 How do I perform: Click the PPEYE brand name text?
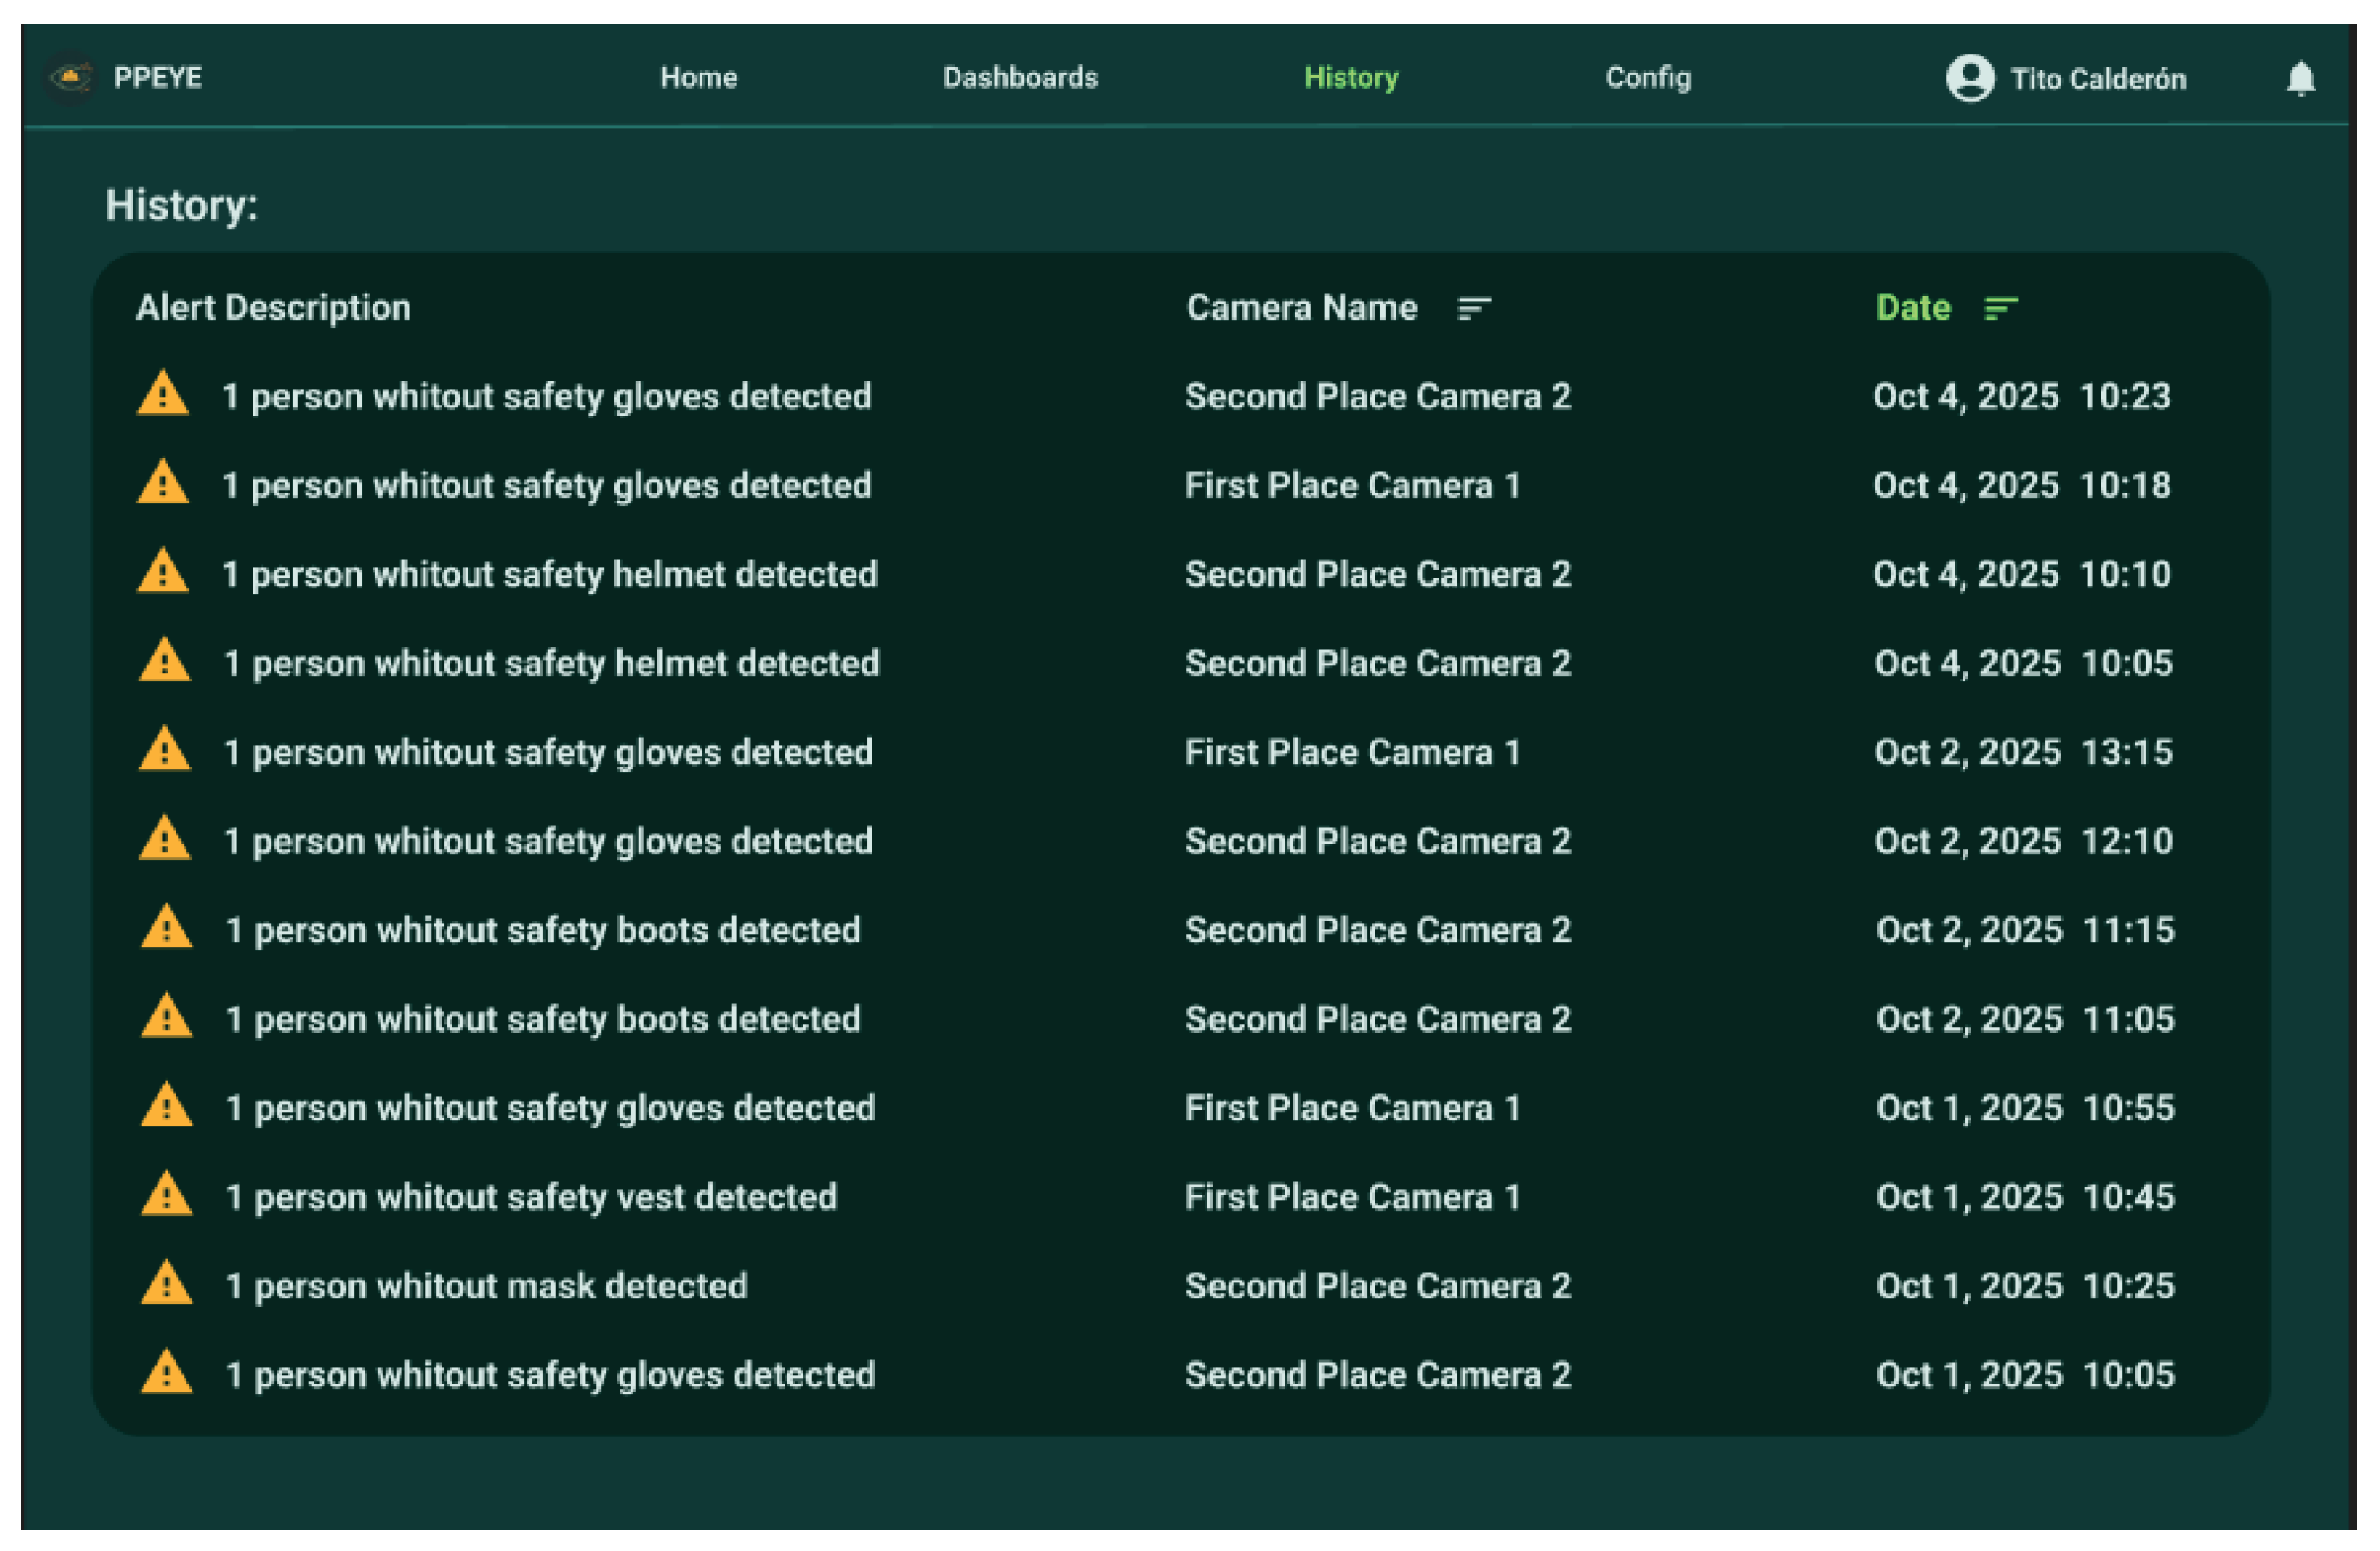(x=158, y=78)
